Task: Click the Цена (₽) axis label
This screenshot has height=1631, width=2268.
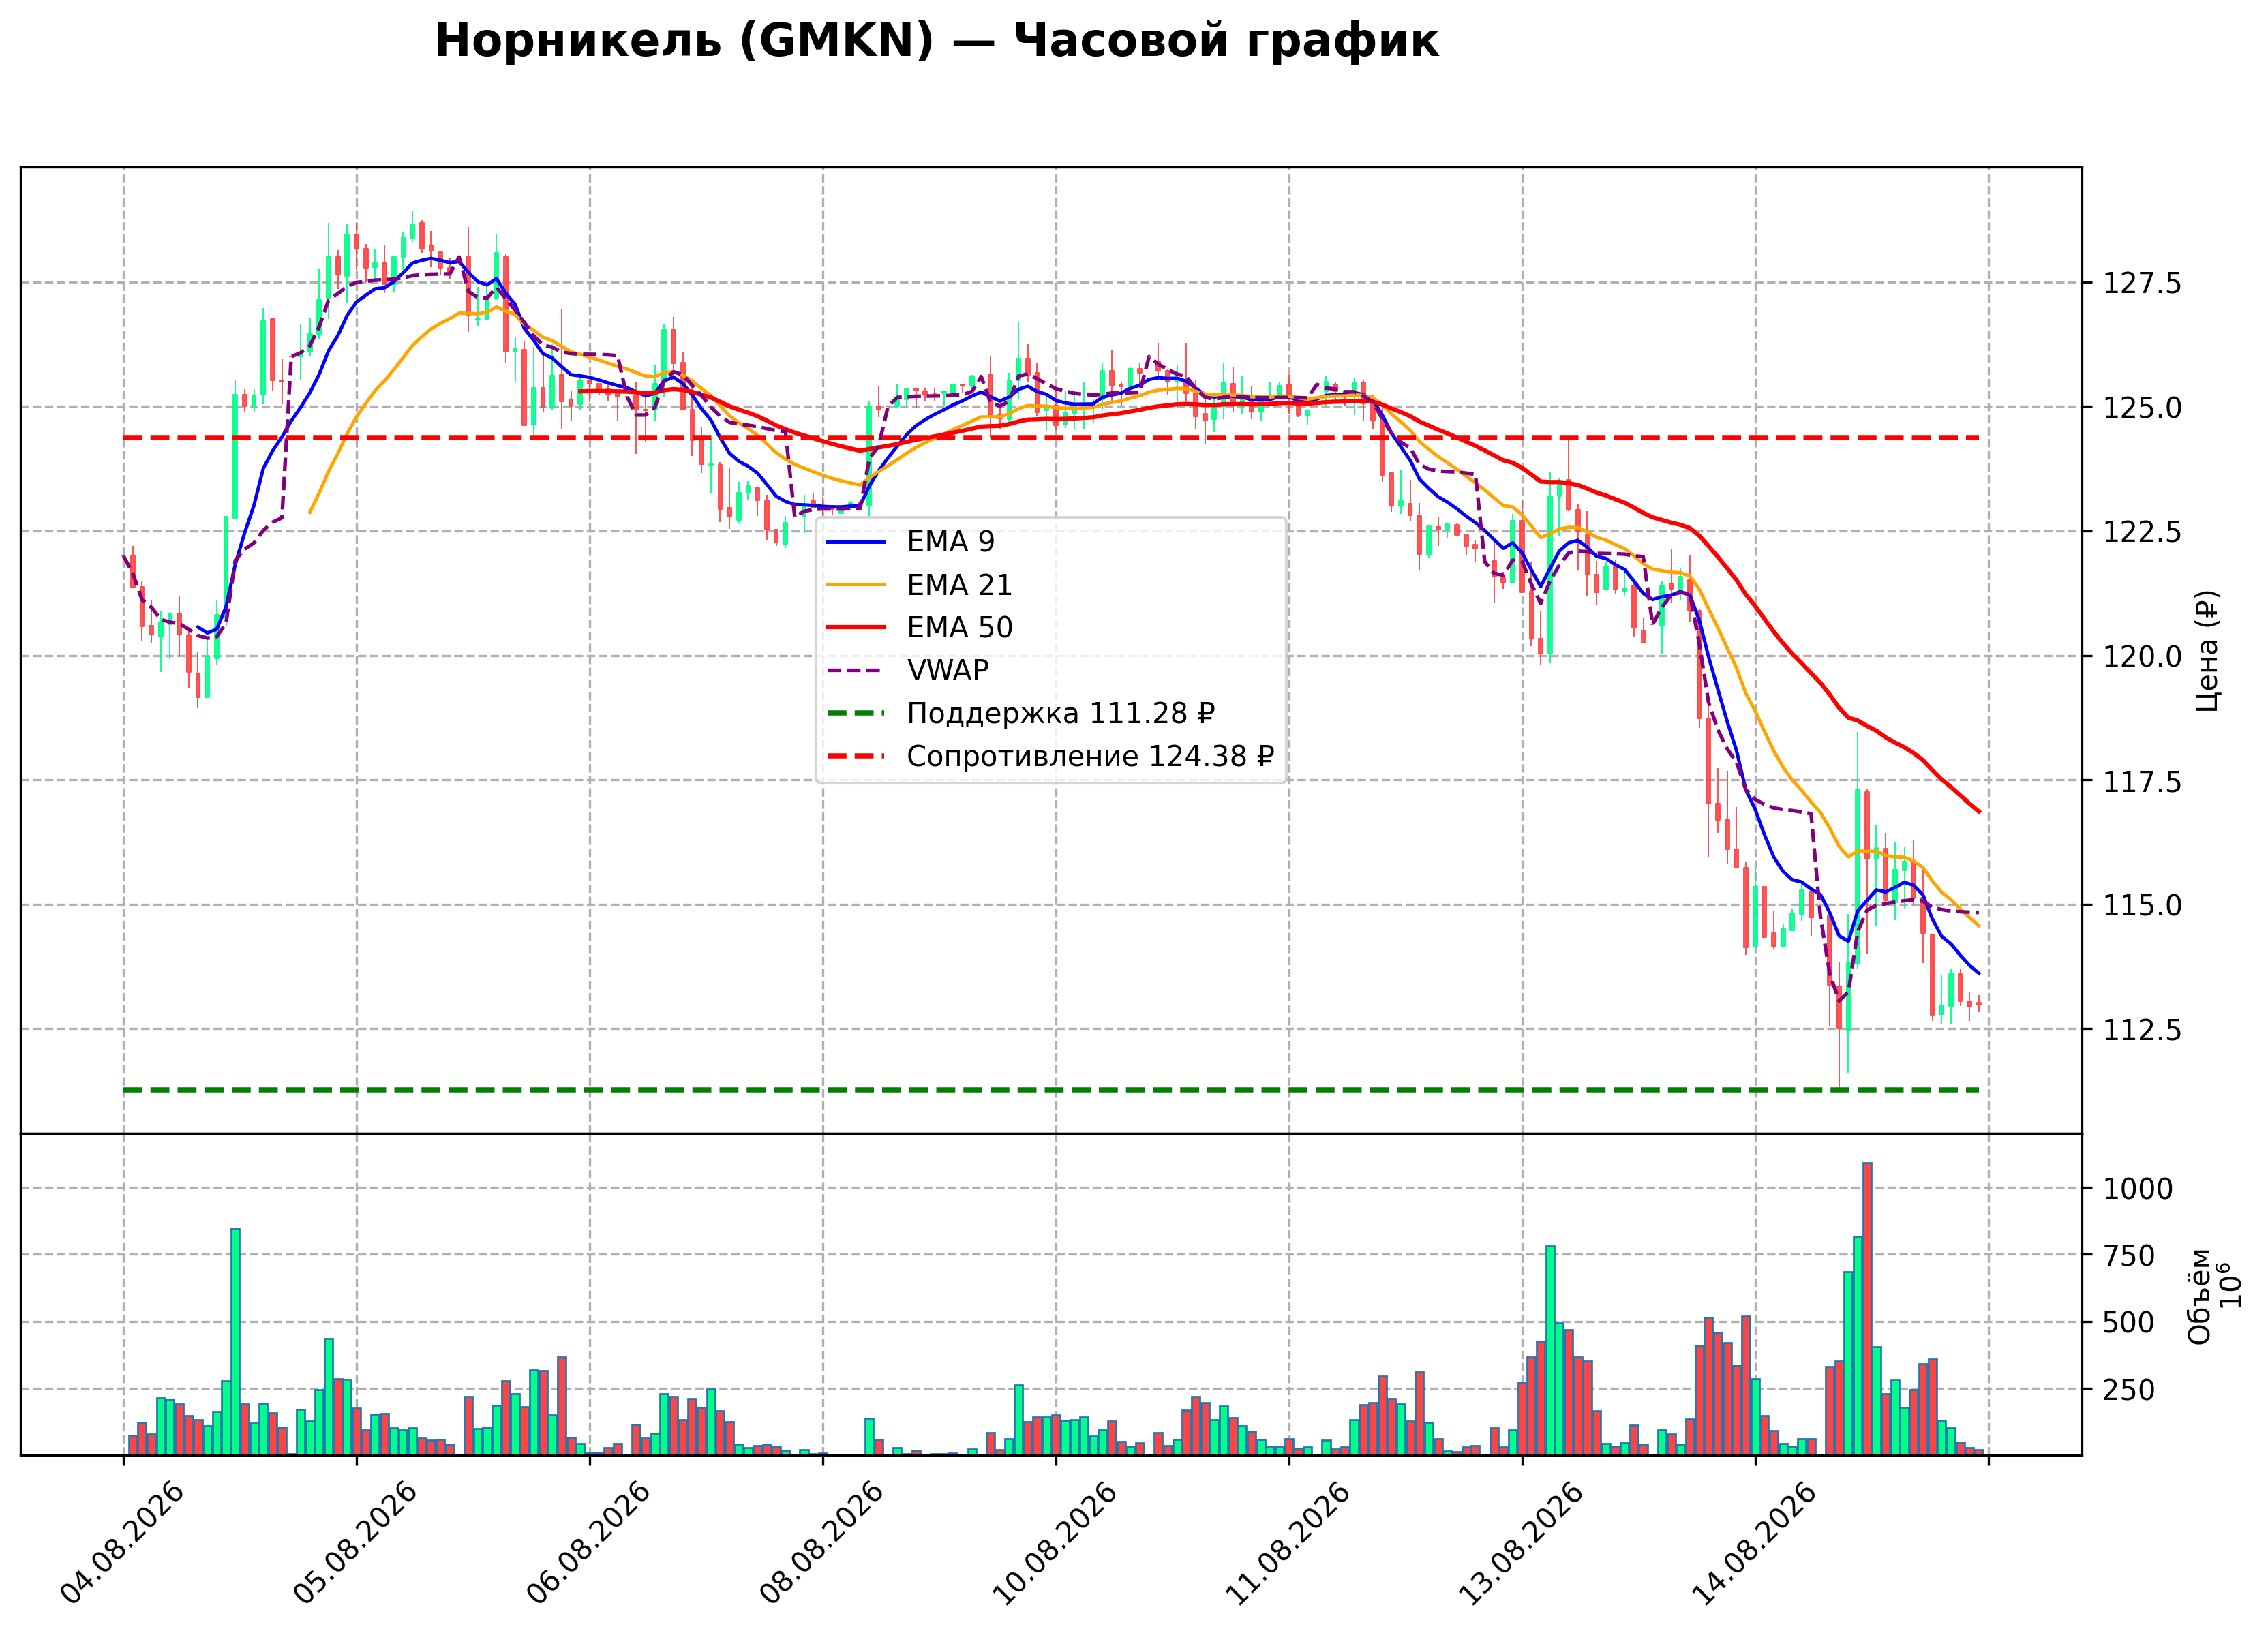Action: tap(2207, 651)
